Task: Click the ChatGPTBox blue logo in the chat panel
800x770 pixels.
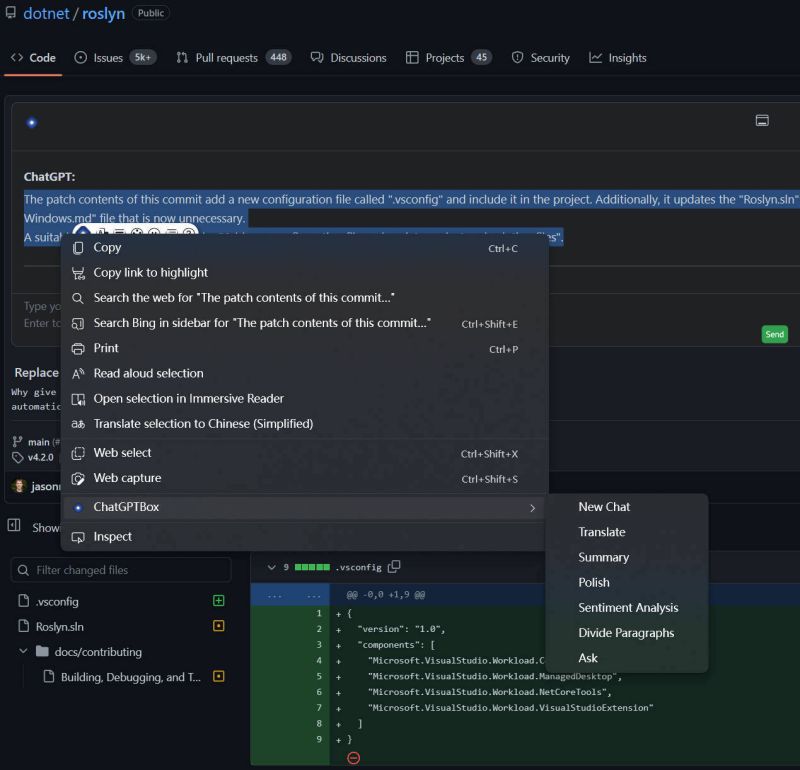Action: (29, 121)
